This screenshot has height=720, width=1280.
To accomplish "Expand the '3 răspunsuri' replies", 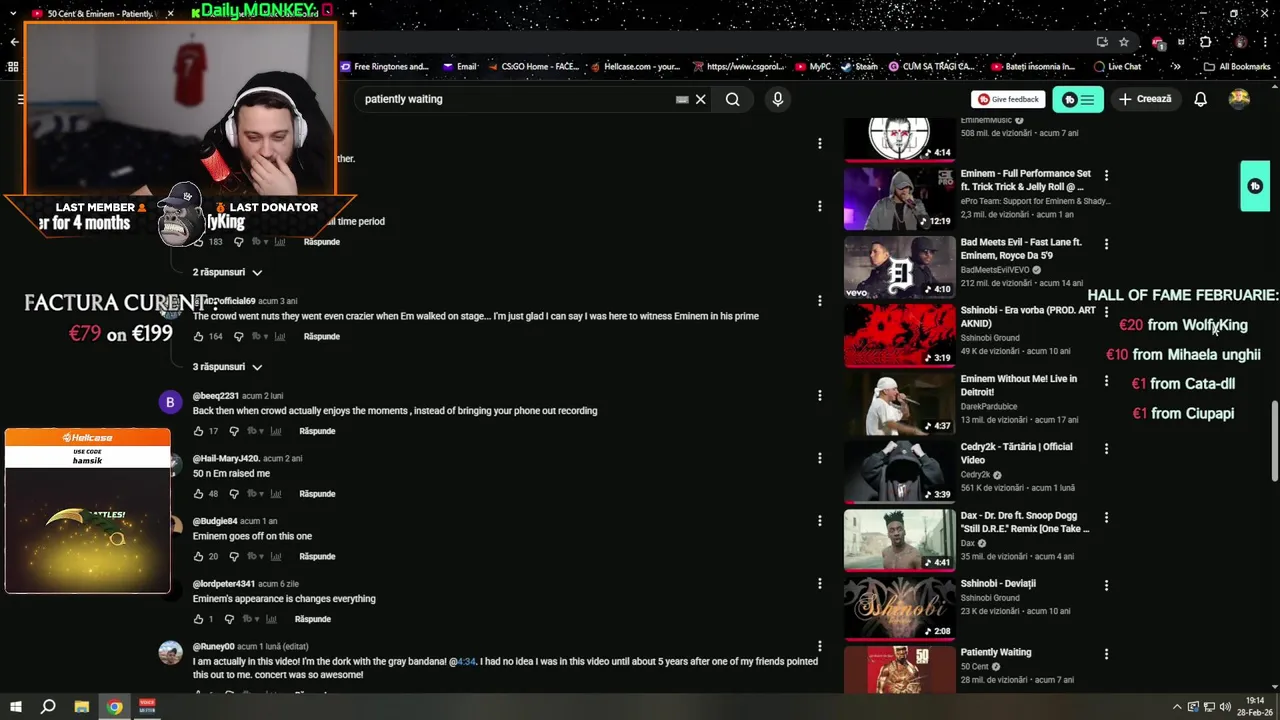I will (x=227, y=367).
